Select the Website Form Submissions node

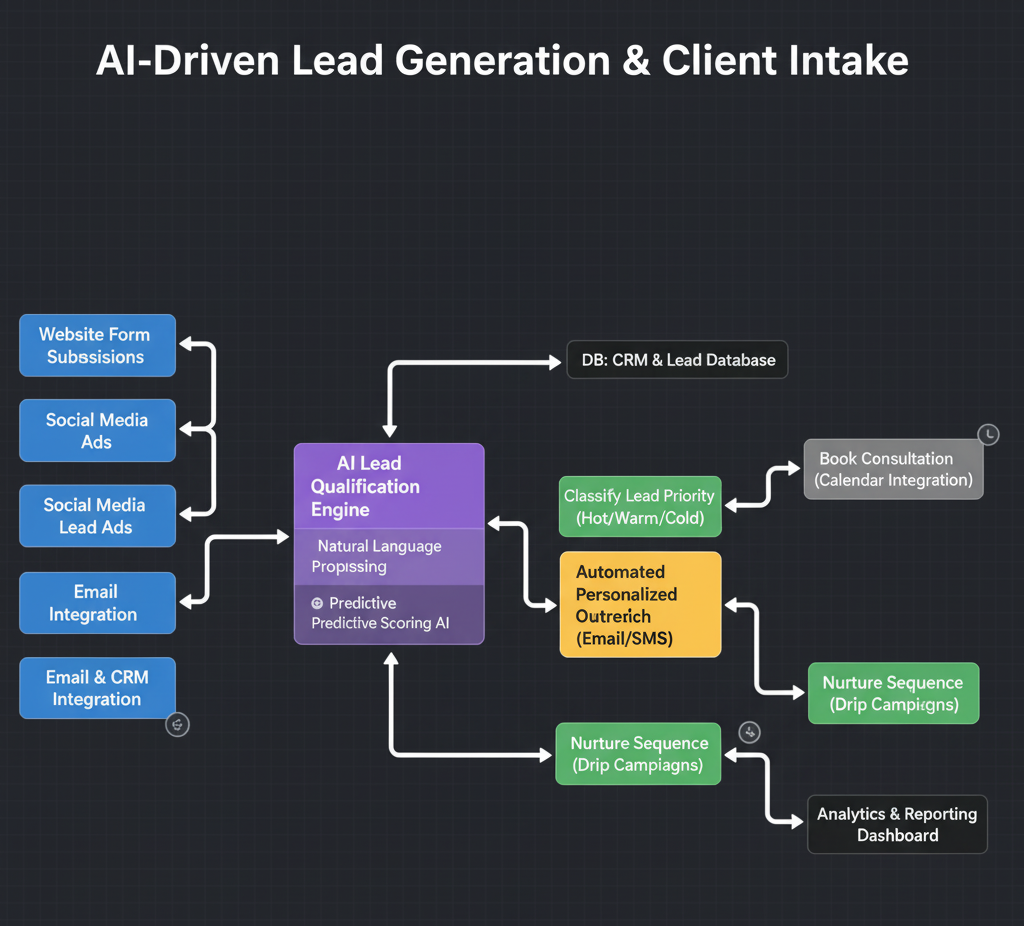tap(97, 346)
